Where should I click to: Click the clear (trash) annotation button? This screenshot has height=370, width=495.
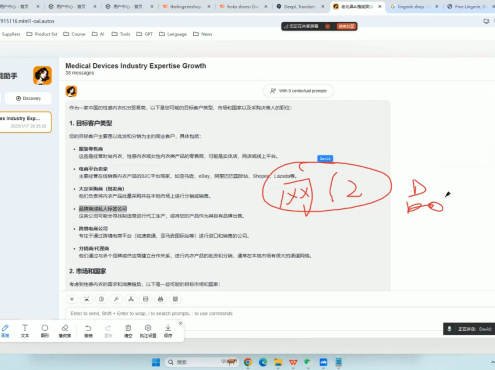[x=128, y=331]
